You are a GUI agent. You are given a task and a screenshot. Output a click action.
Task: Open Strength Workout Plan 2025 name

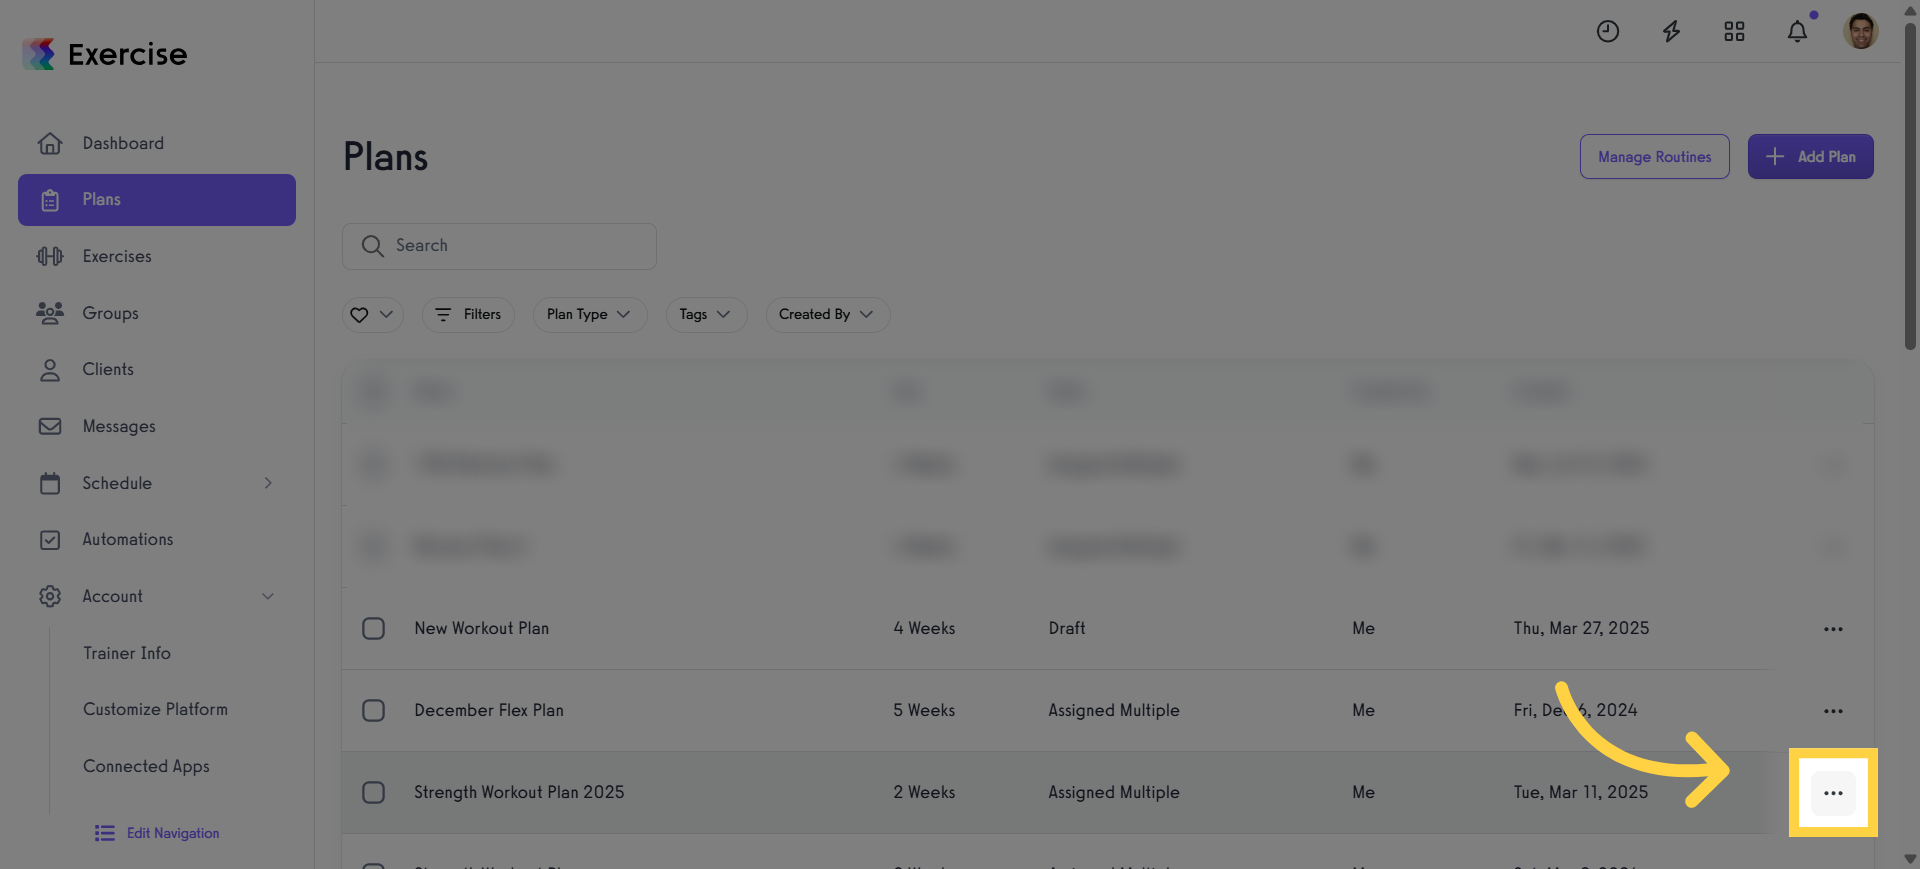coord(519,792)
